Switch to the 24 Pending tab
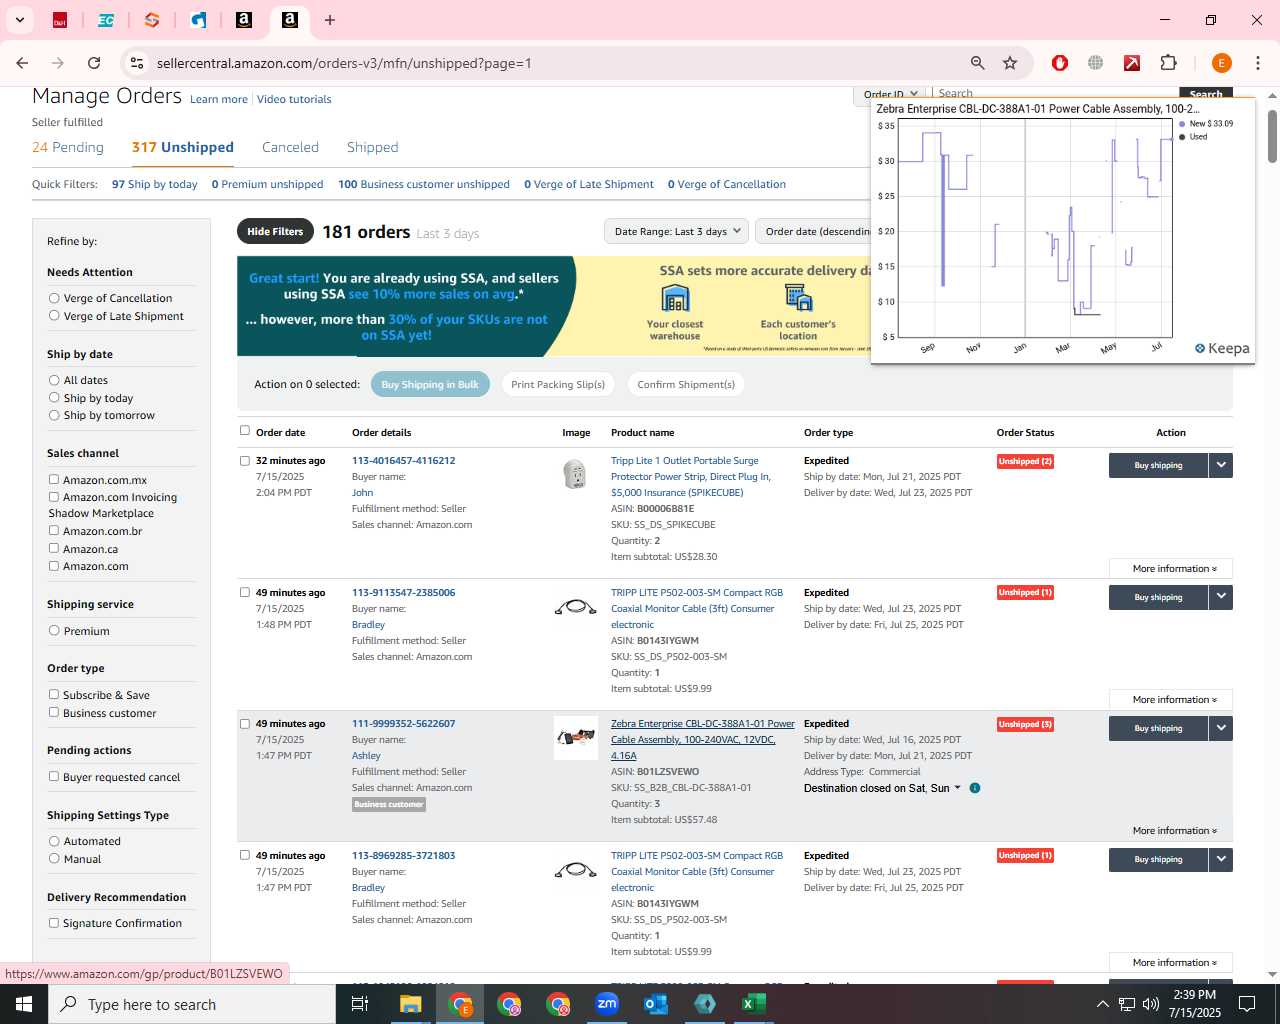The image size is (1280, 1024). [x=68, y=147]
